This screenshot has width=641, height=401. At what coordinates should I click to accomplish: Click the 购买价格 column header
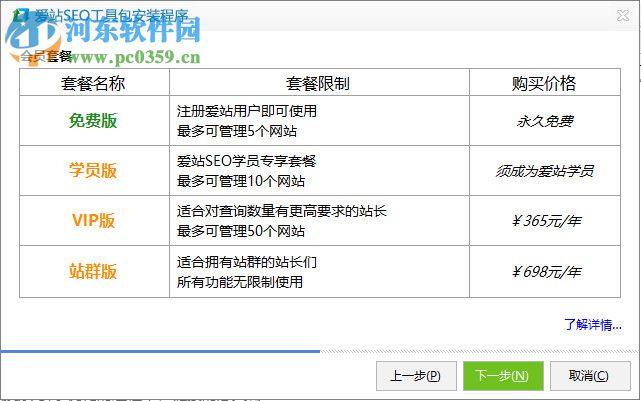(x=544, y=83)
